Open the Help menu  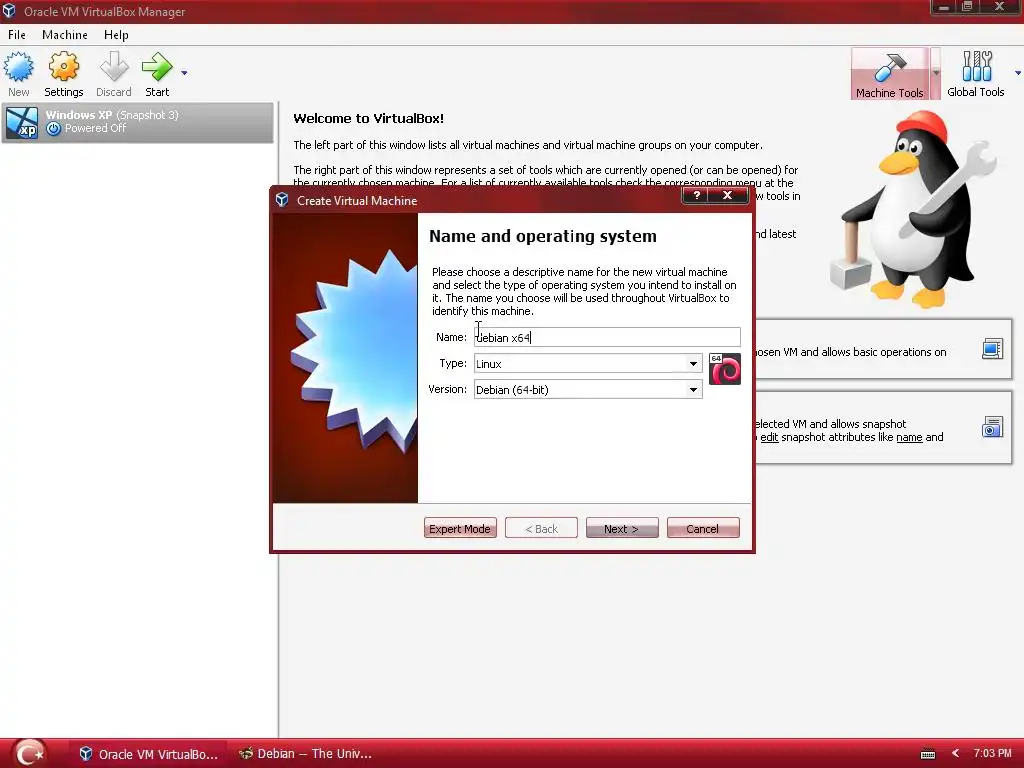pyautogui.click(x=116, y=35)
